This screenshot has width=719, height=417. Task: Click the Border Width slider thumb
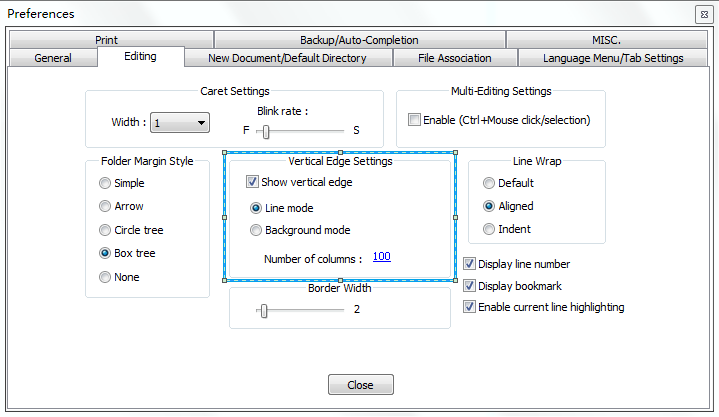pos(263,310)
